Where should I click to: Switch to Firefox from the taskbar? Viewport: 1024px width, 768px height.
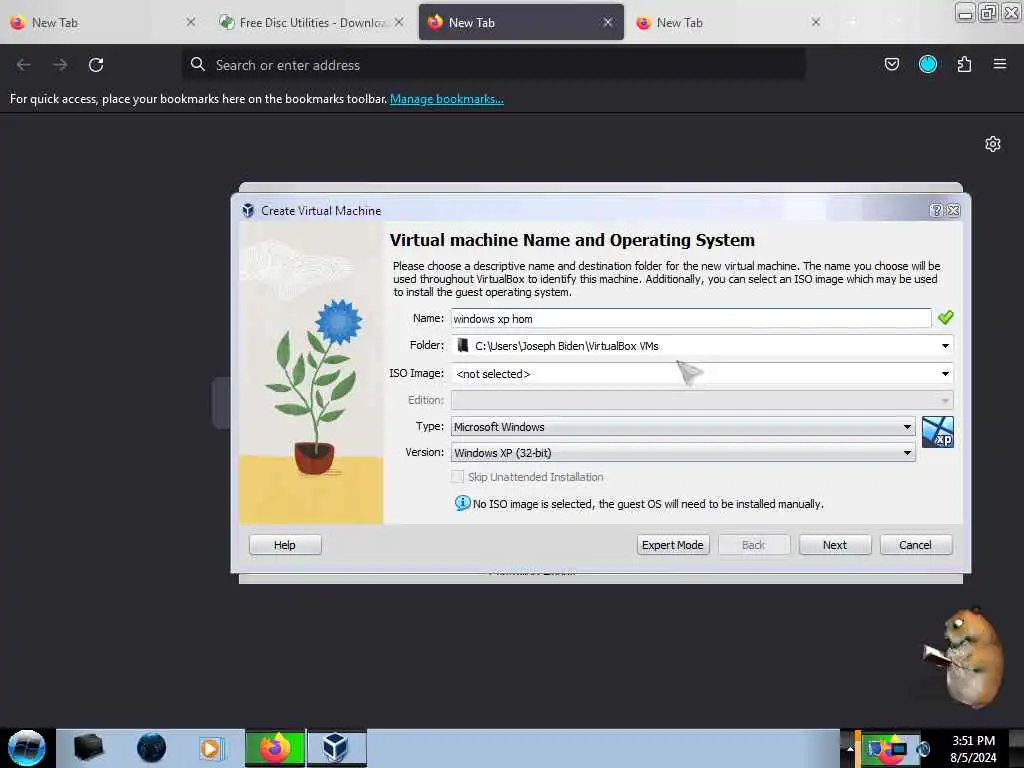pos(275,748)
